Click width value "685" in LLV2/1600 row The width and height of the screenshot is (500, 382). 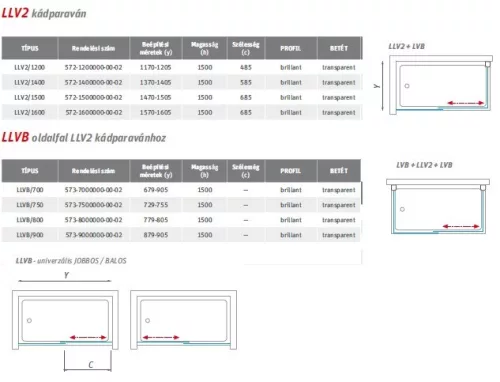coord(246,112)
